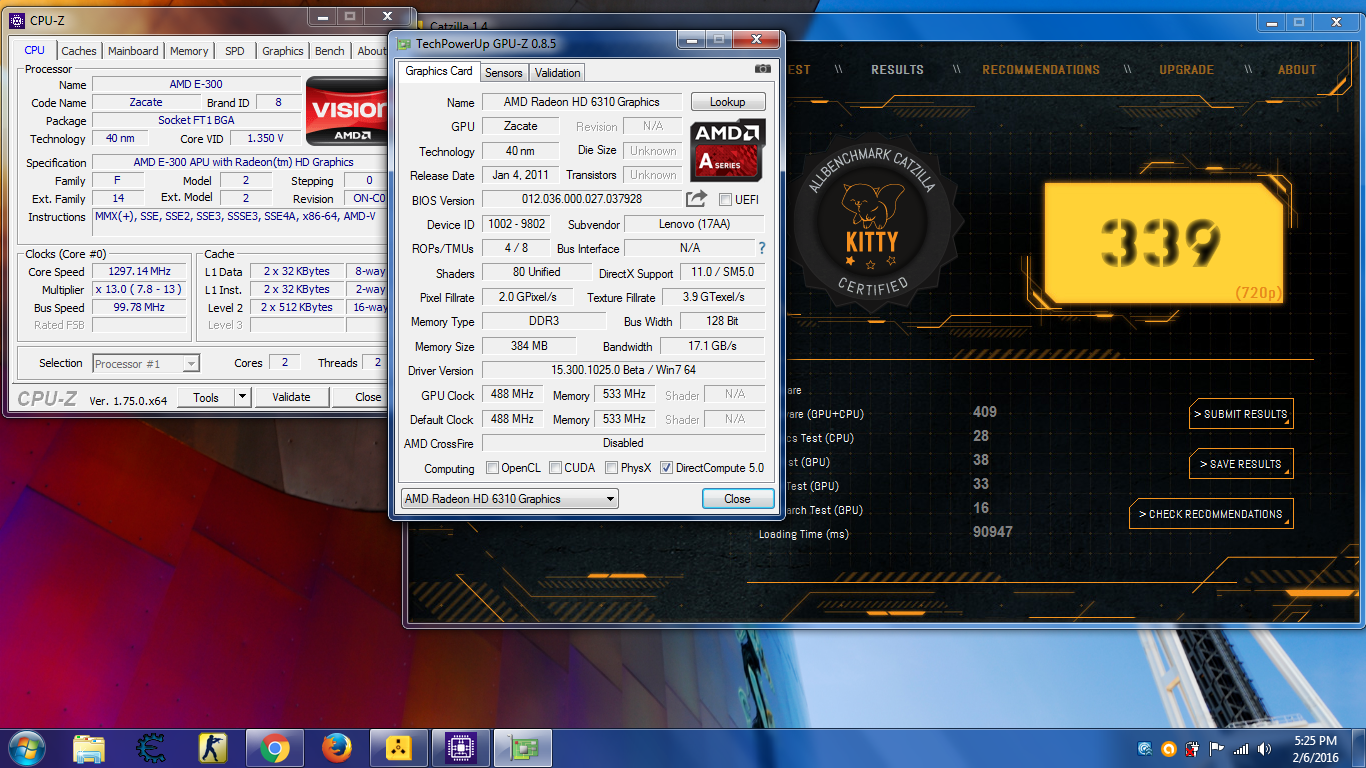The height and width of the screenshot is (768, 1366).
Task: Open the Validation tab in GPU-Z
Action: pos(557,72)
